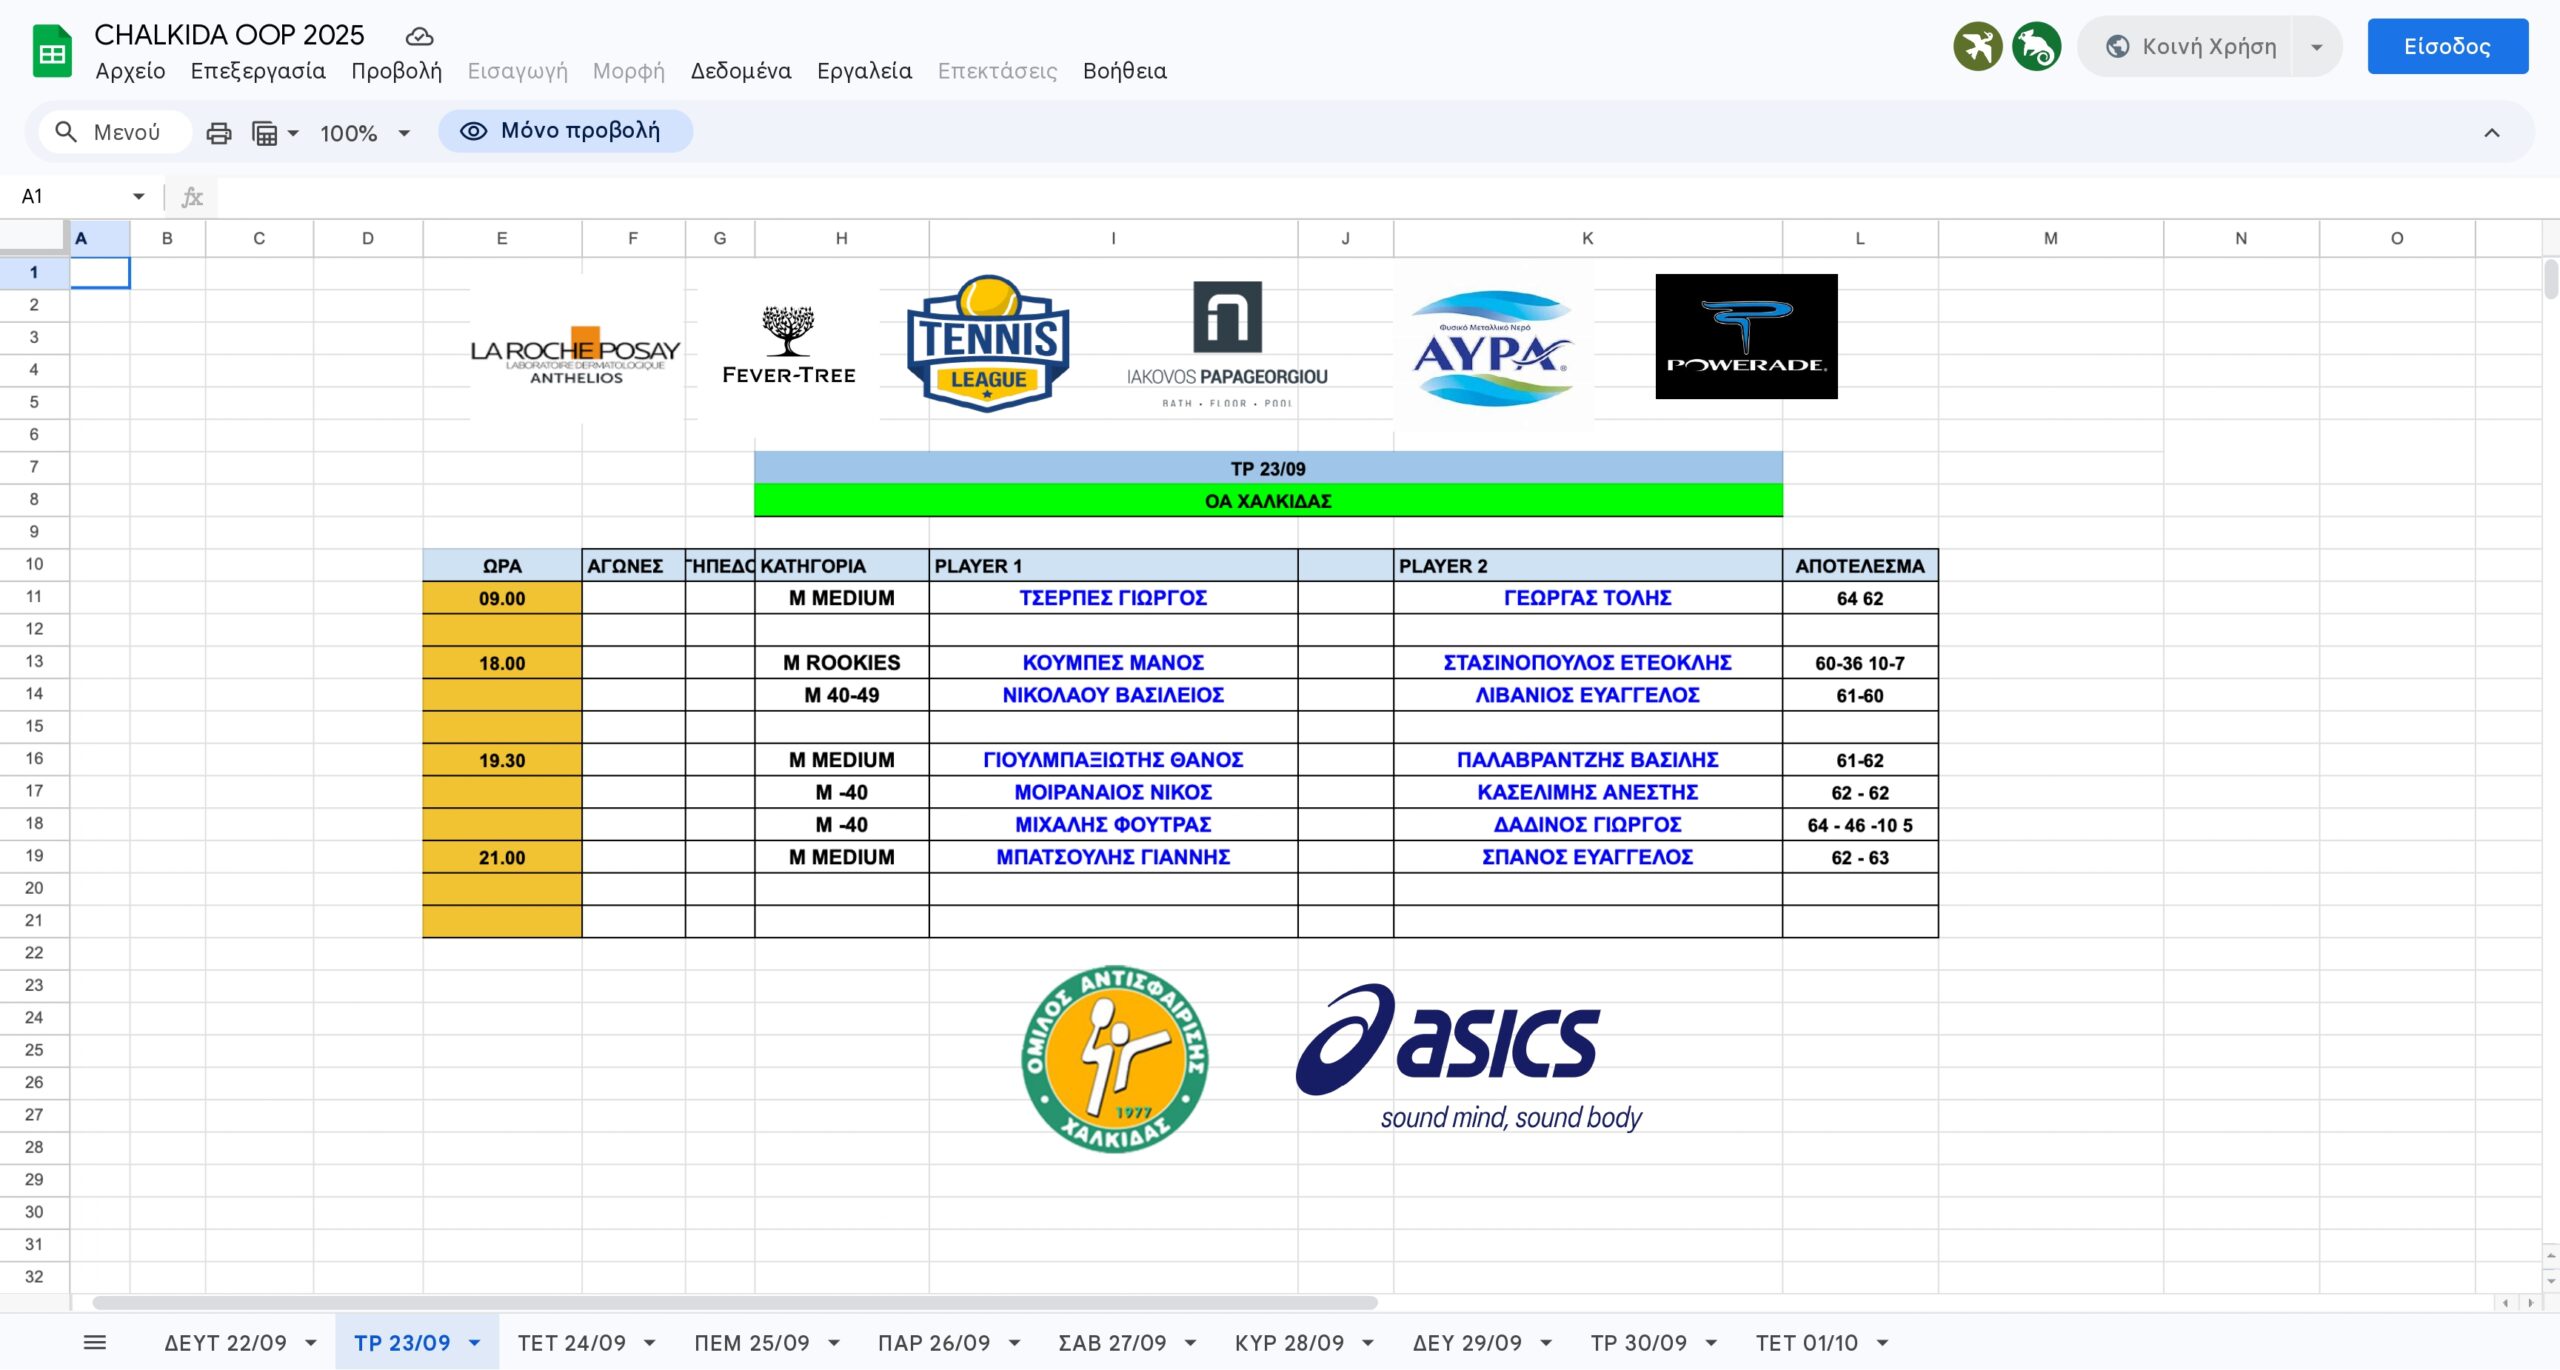Viewport: 2560px width, 1370px height.
Task: Open the Προβολή menu
Action: (396, 71)
